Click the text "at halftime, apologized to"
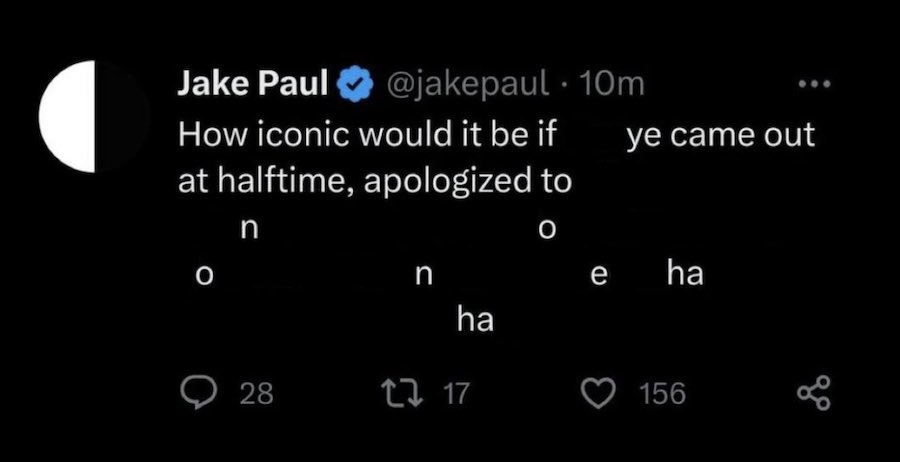This screenshot has height=462, width=900. coord(374,182)
